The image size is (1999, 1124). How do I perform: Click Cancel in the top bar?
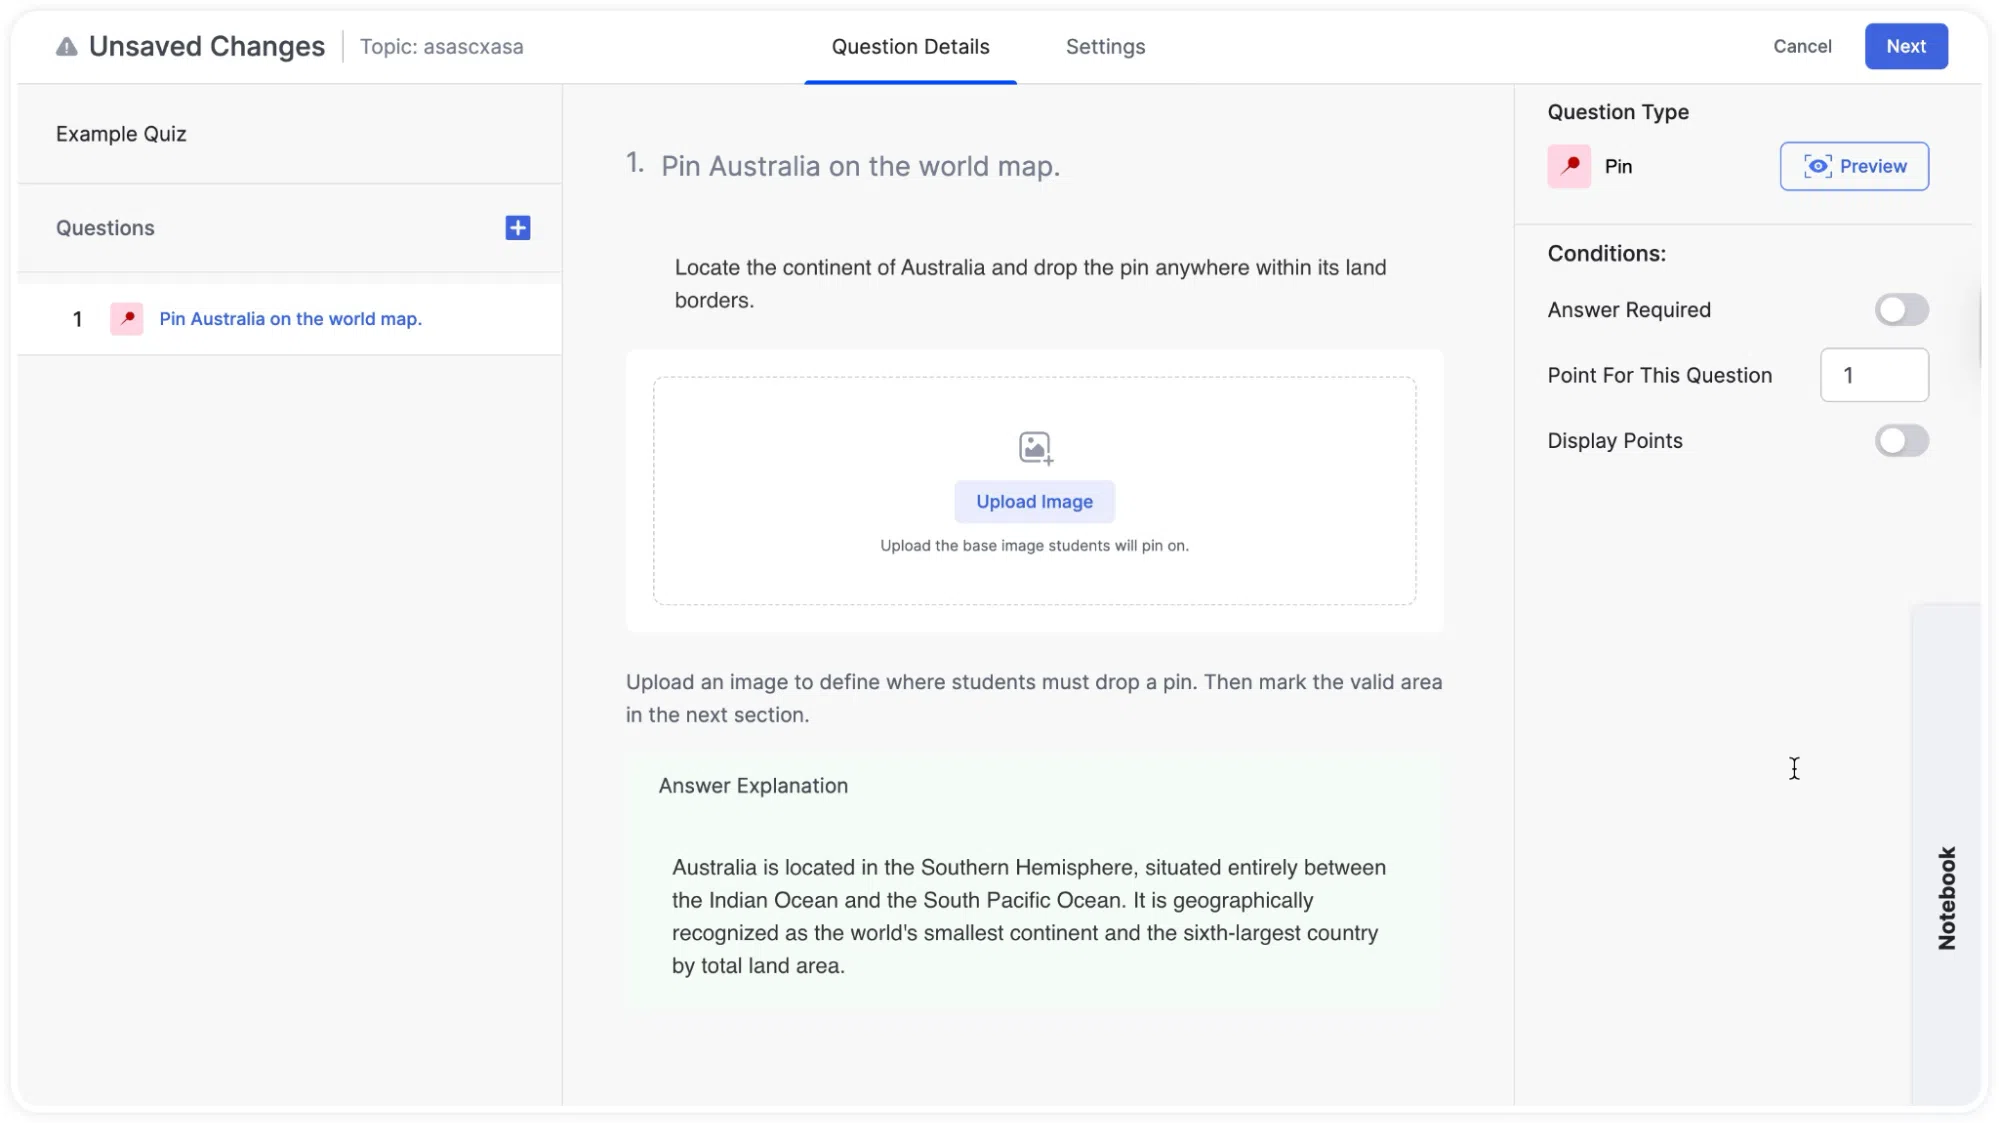point(1802,46)
